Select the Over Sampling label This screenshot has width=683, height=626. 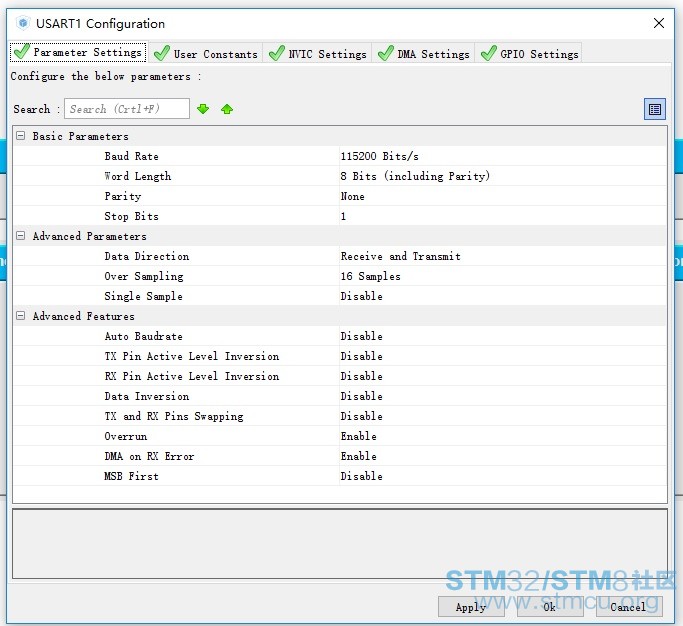pyautogui.click(x=144, y=276)
